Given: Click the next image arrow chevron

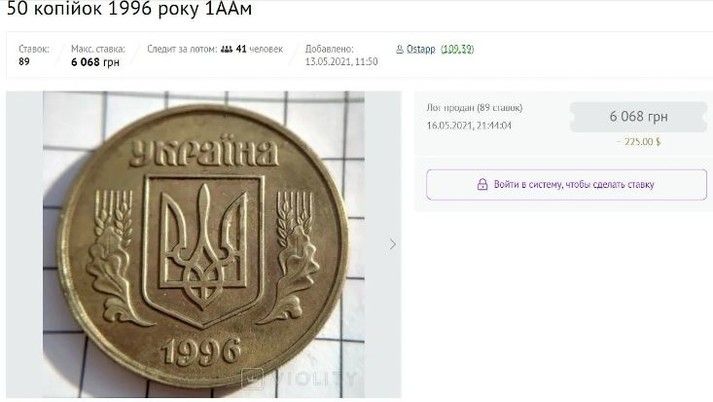Looking at the screenshot, I should coord(393,245).
